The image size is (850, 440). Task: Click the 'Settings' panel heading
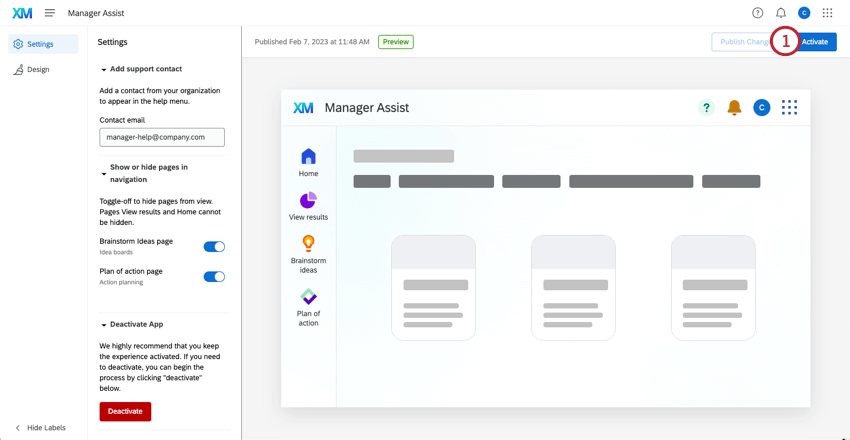tap(112, 42)
